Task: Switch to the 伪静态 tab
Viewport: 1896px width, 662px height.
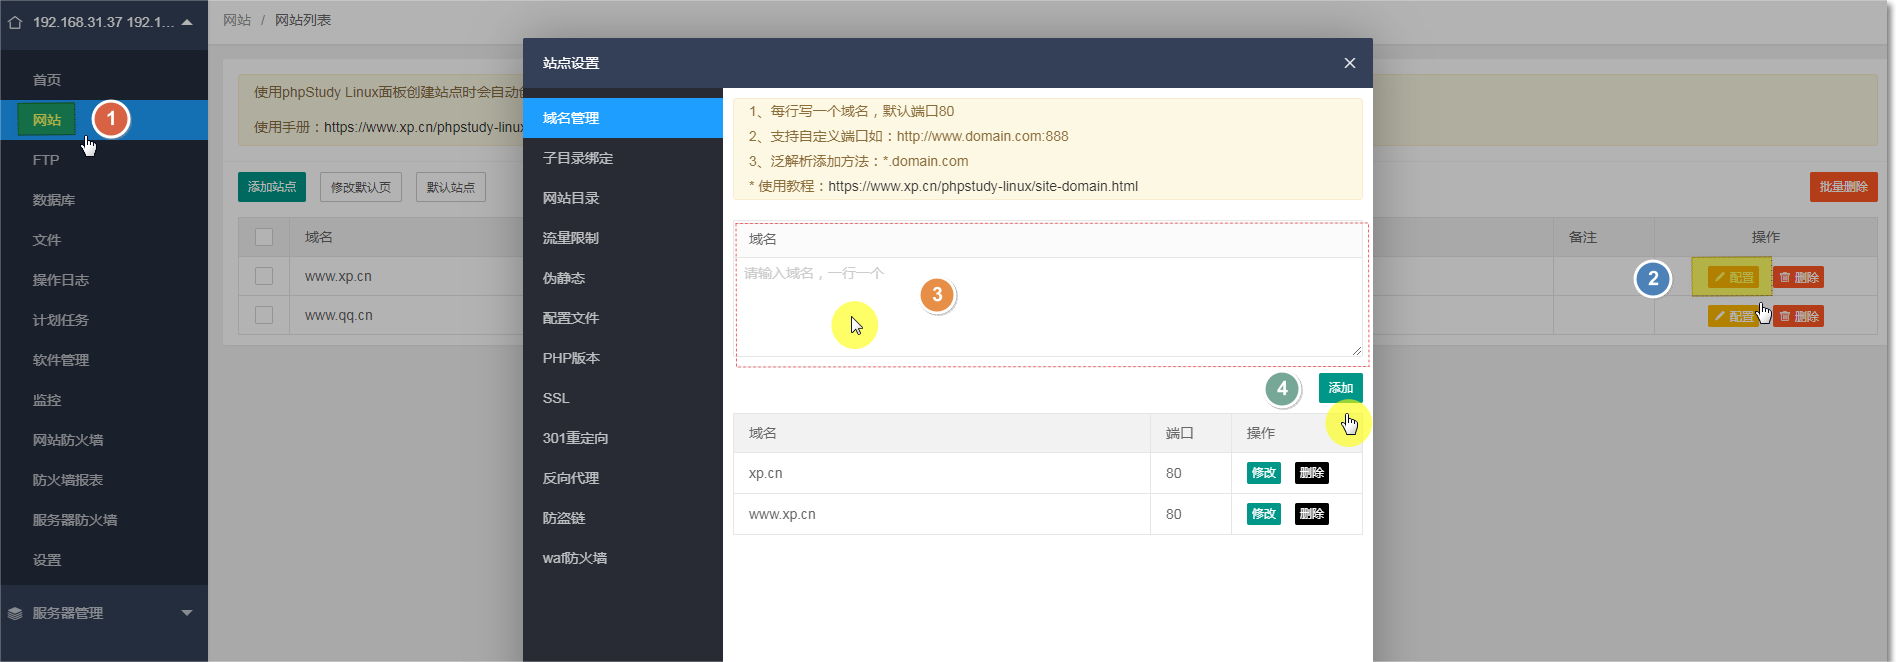Action: pos(622,278)
